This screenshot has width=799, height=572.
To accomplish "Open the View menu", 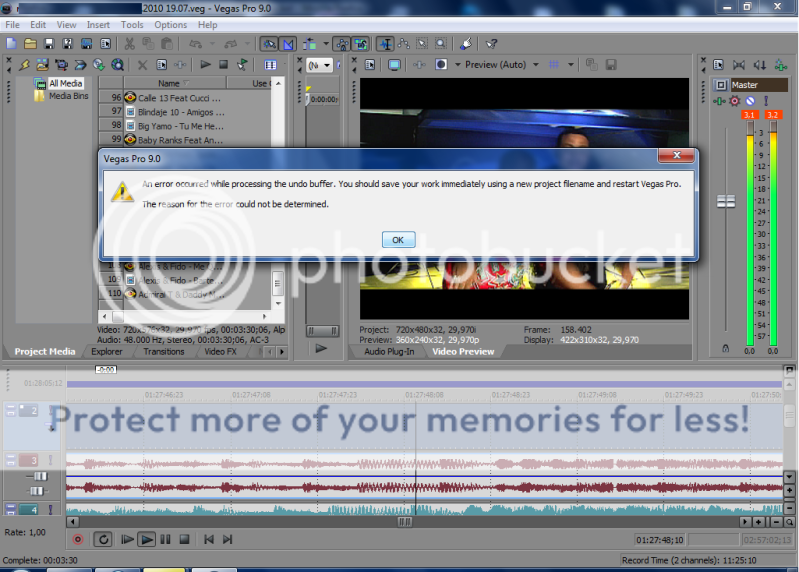I will click(x=66, y=24).
